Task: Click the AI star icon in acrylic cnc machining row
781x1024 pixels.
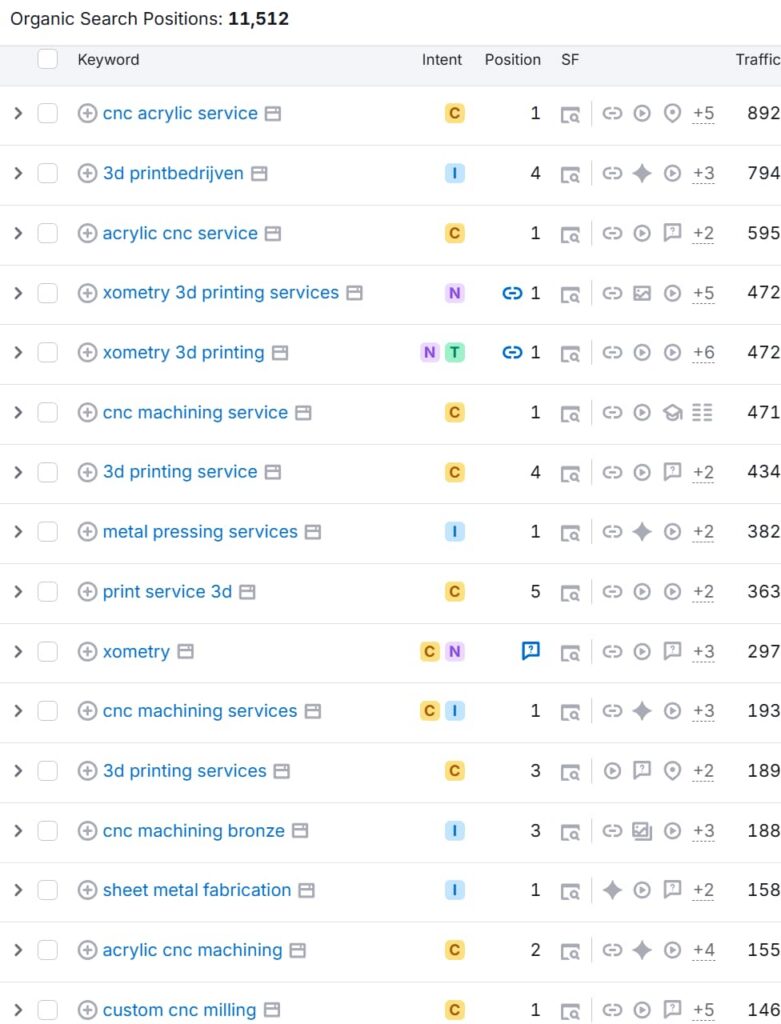Action: pyautogui.click(x=642, y=950)
